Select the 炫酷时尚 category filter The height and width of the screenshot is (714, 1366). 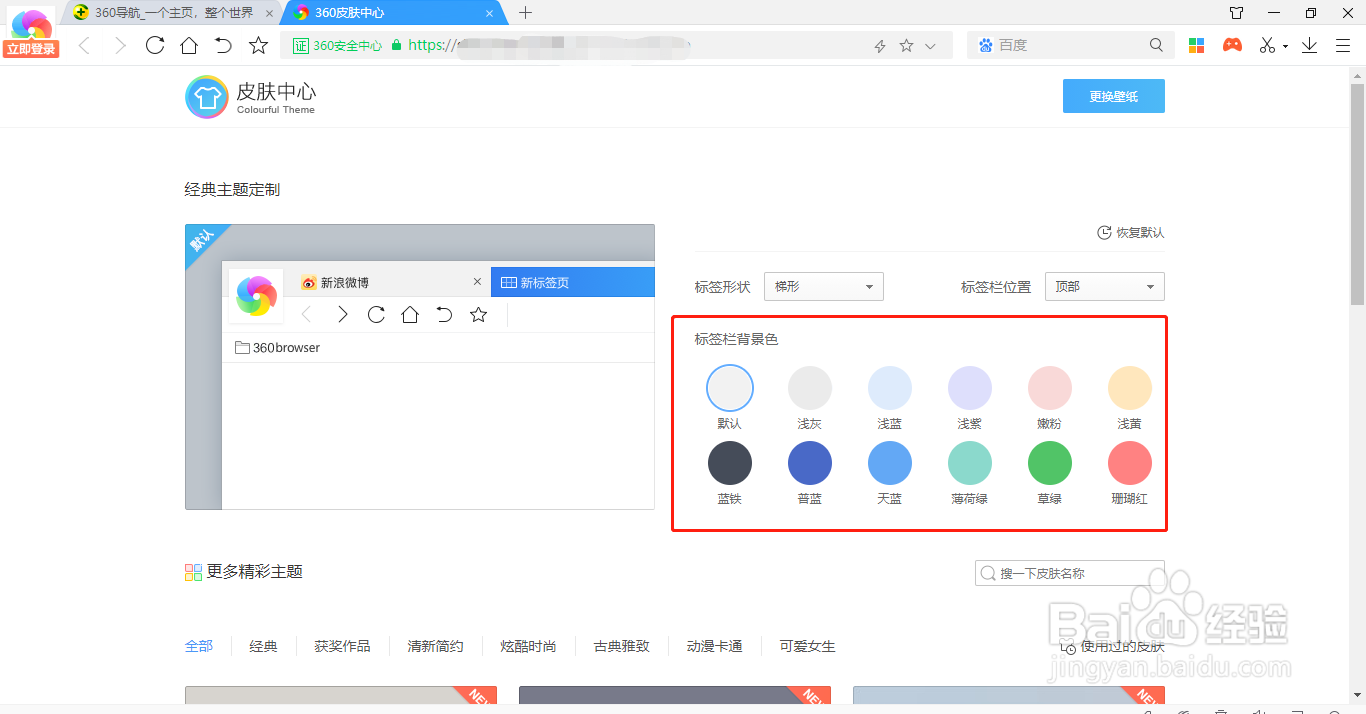[x=529, y=646]
